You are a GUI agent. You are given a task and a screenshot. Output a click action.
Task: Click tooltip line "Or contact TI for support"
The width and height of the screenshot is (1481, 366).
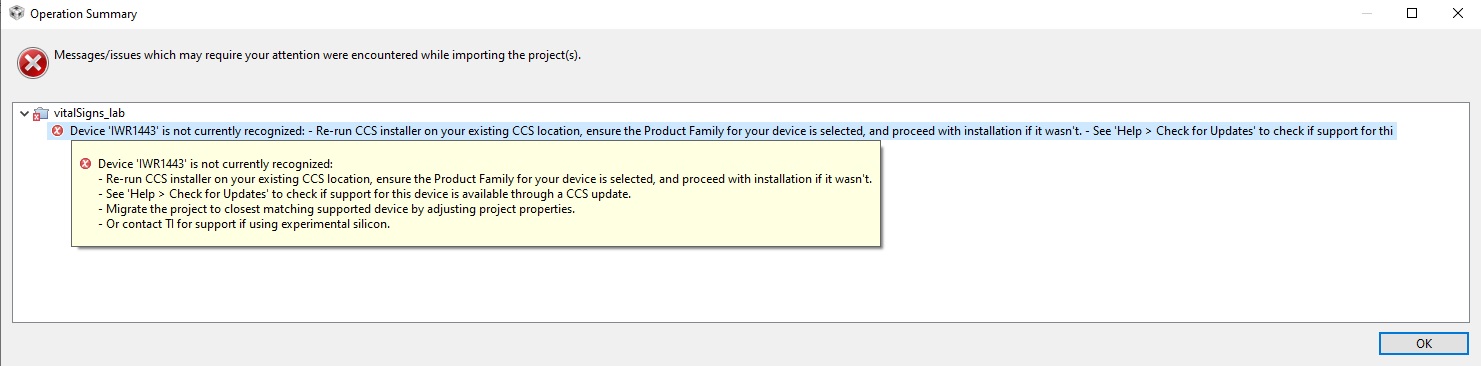pyautogui.click(x=243, y=224)
